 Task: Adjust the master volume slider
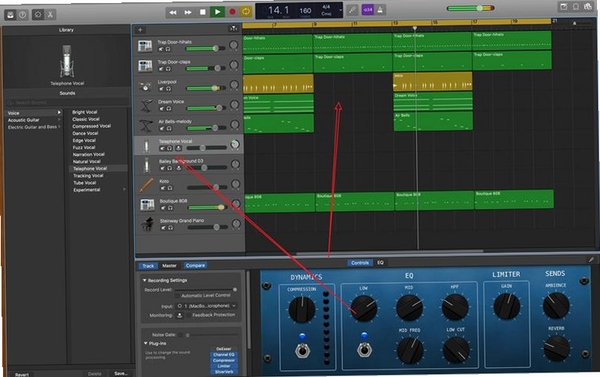coord(470,8)
